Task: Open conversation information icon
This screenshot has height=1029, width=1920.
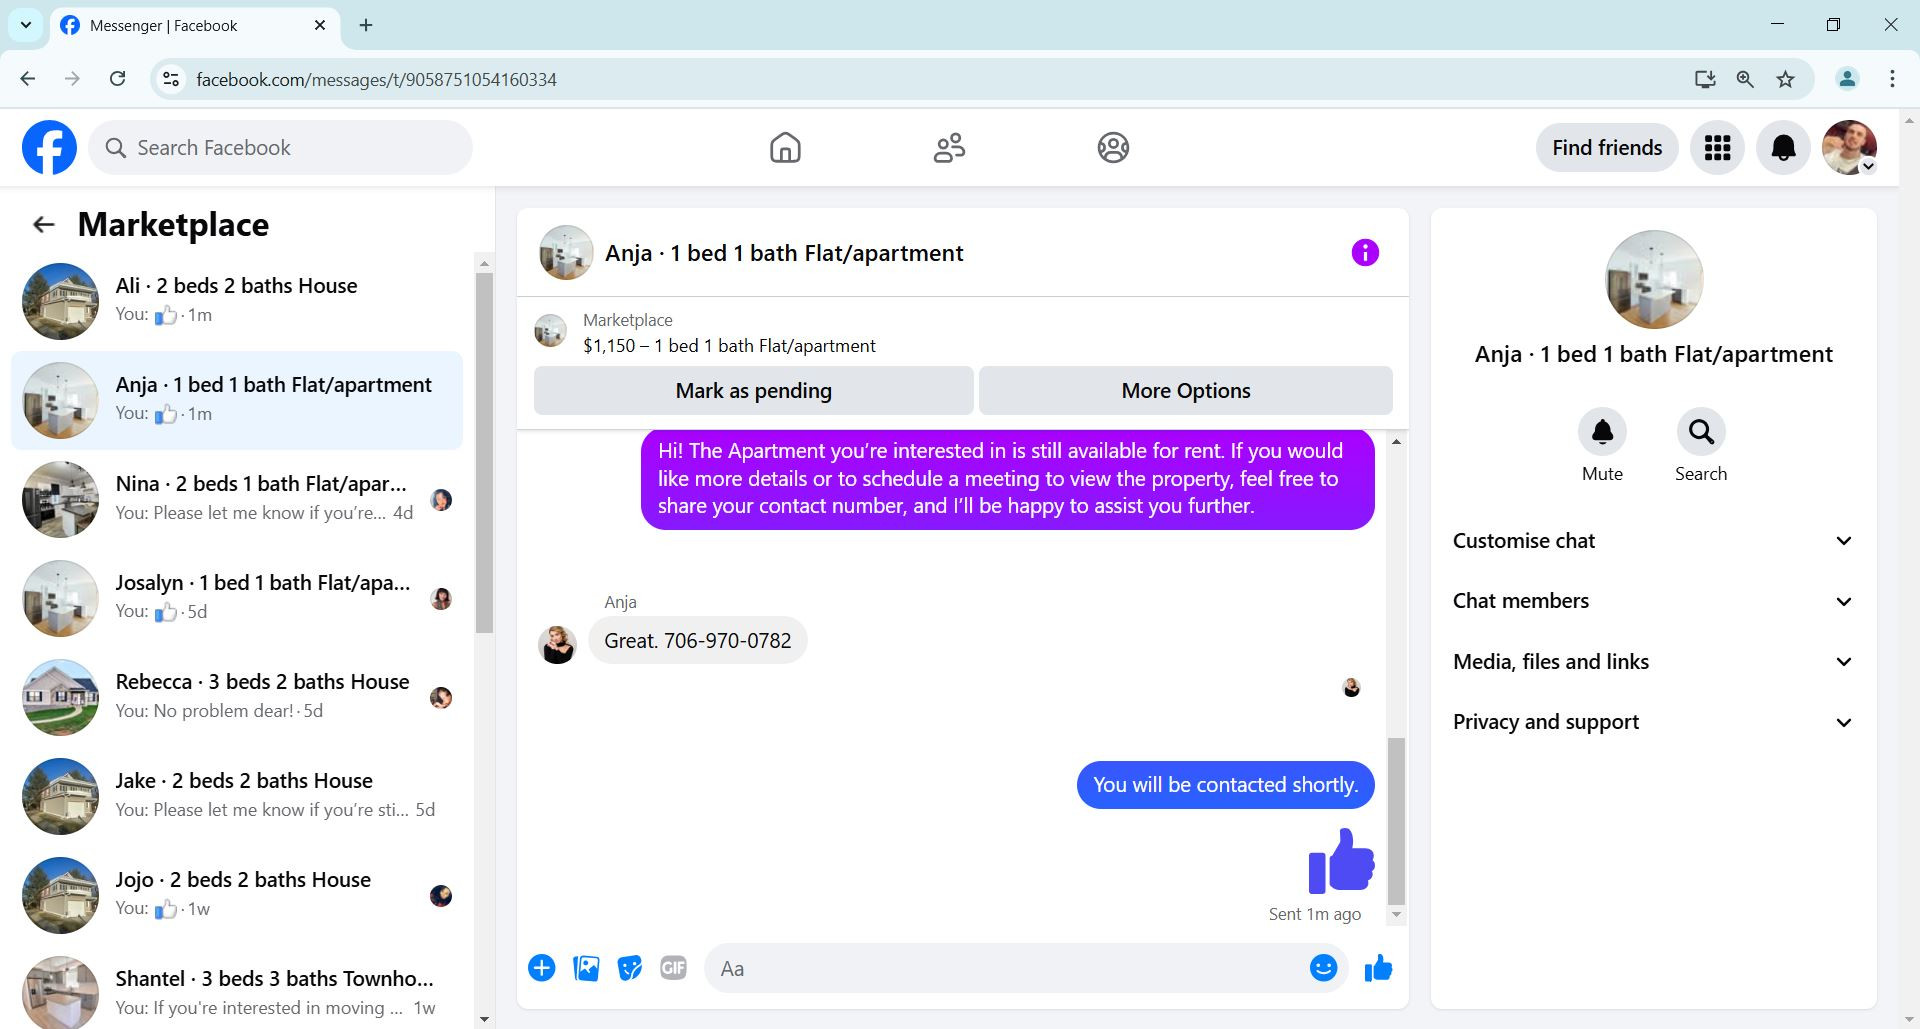Action: point(1365,253)
